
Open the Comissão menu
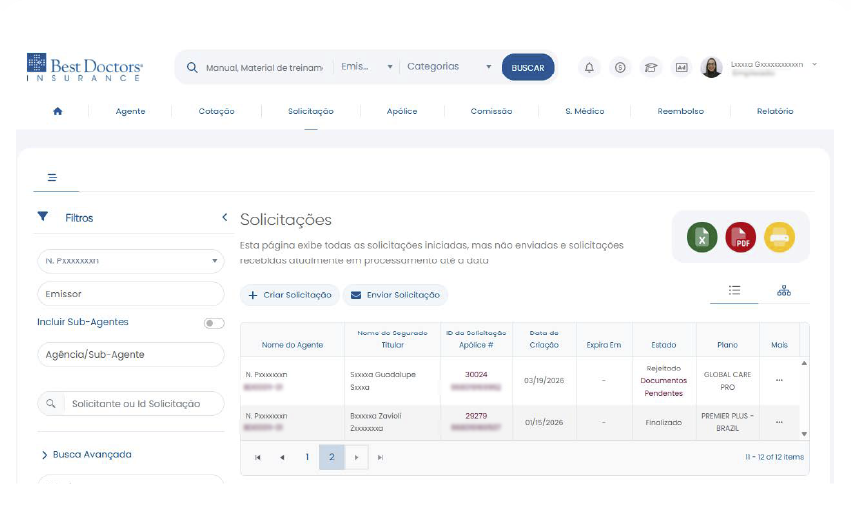pos(491,111)
